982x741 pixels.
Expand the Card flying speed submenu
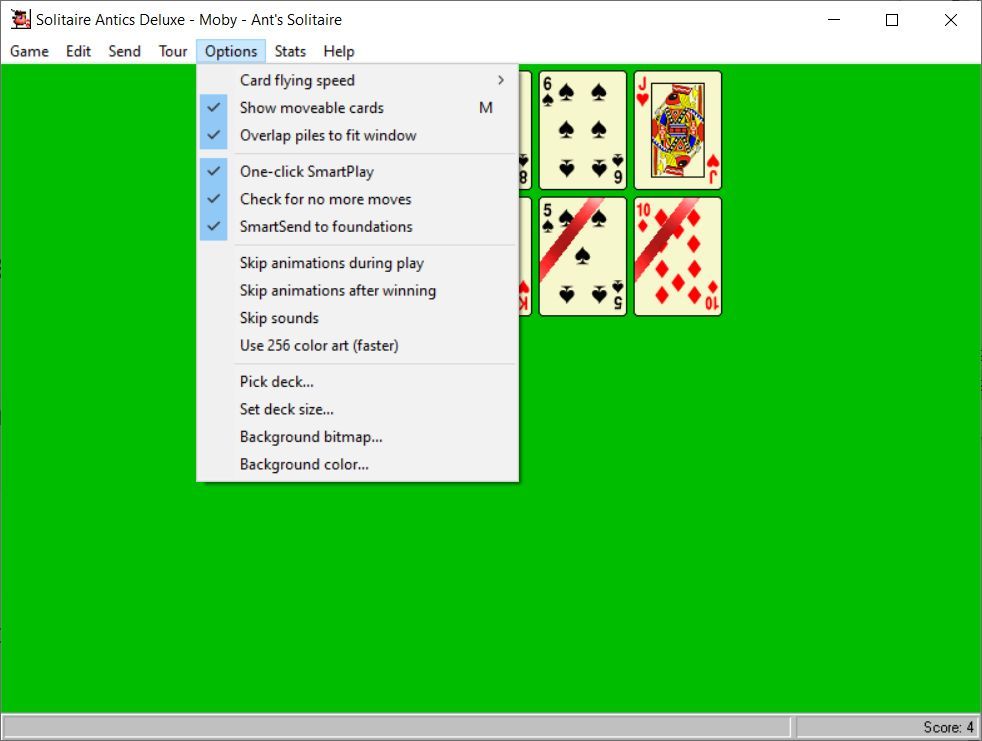[x=297, y=80]
